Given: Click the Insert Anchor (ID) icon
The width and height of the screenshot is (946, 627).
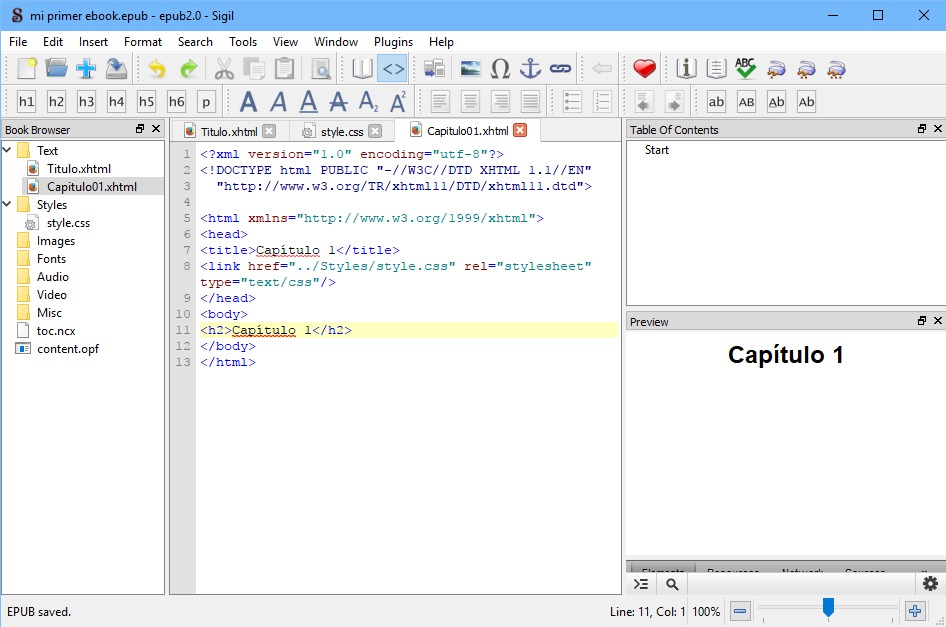Looking at the screenshot, I should coord(530,69).
